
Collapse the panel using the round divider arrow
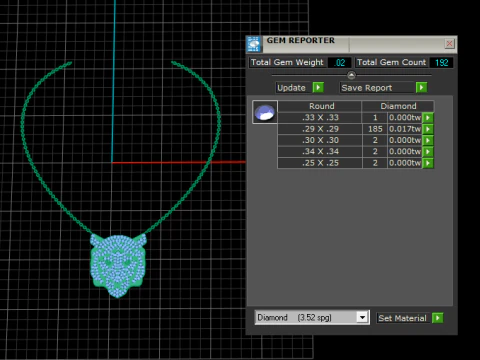pyautogui.click(x=351, y=75)
